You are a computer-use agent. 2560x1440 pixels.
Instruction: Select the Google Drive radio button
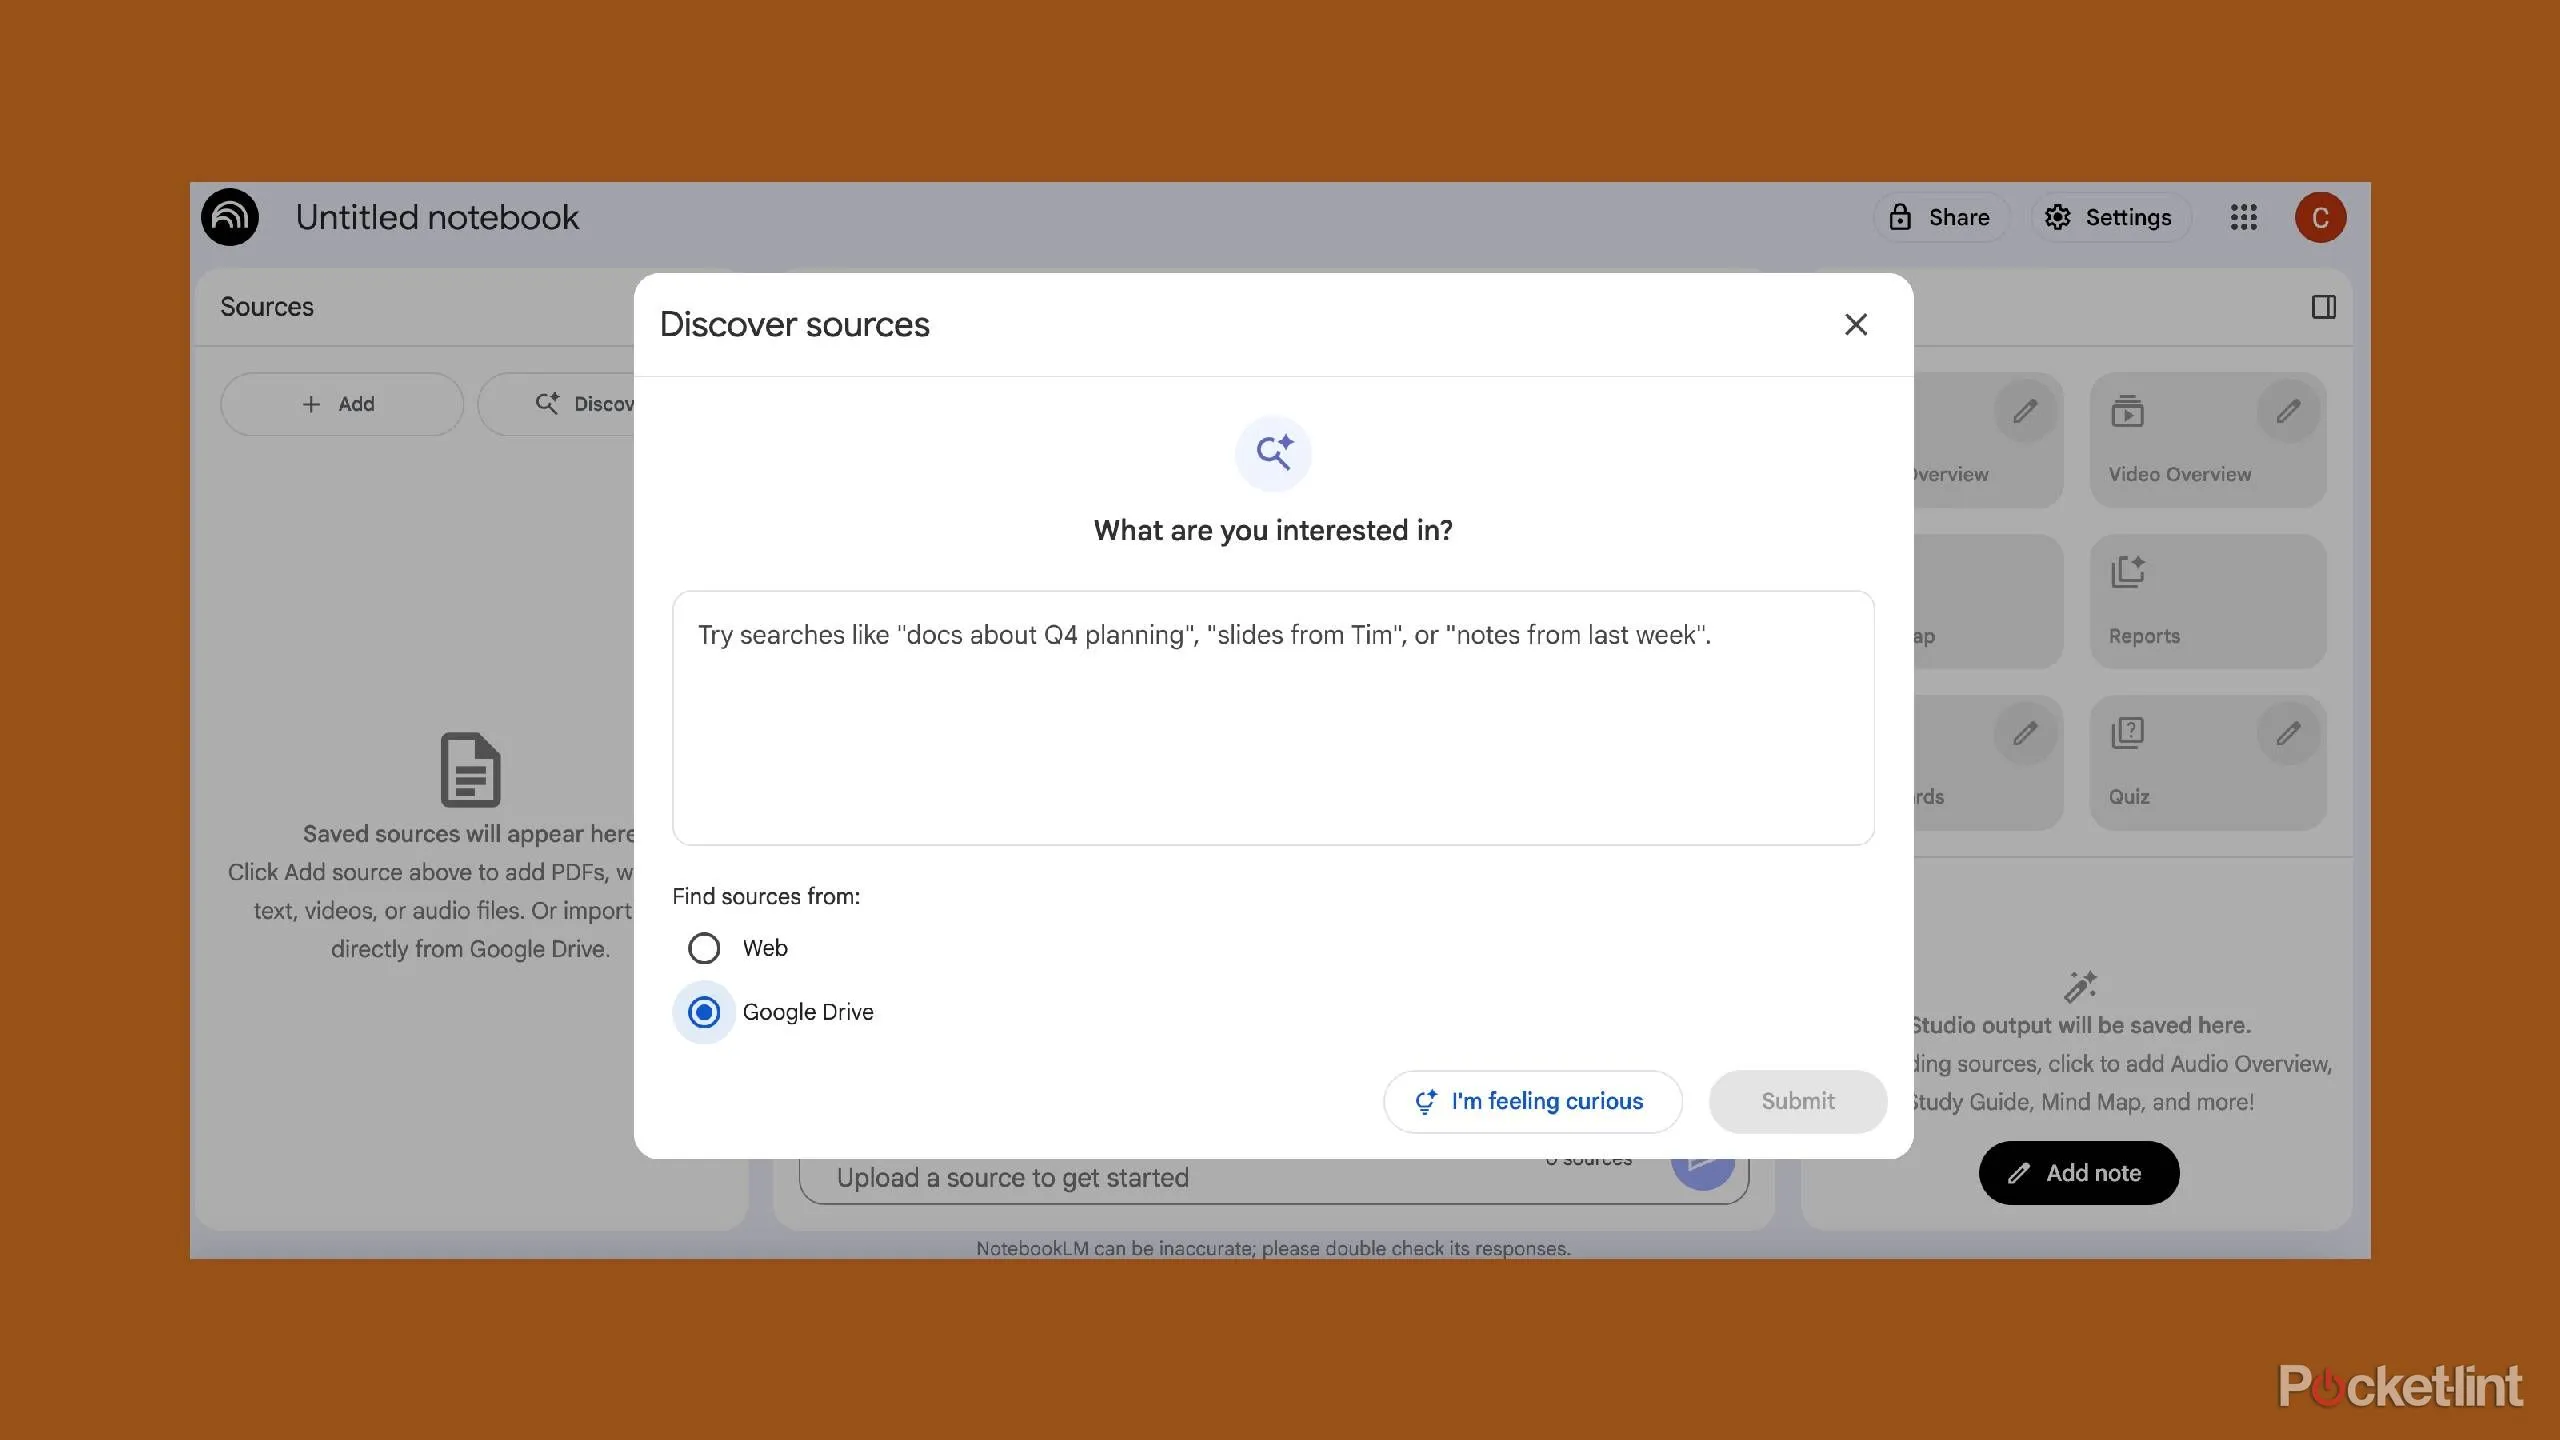tap(704, 1012)
